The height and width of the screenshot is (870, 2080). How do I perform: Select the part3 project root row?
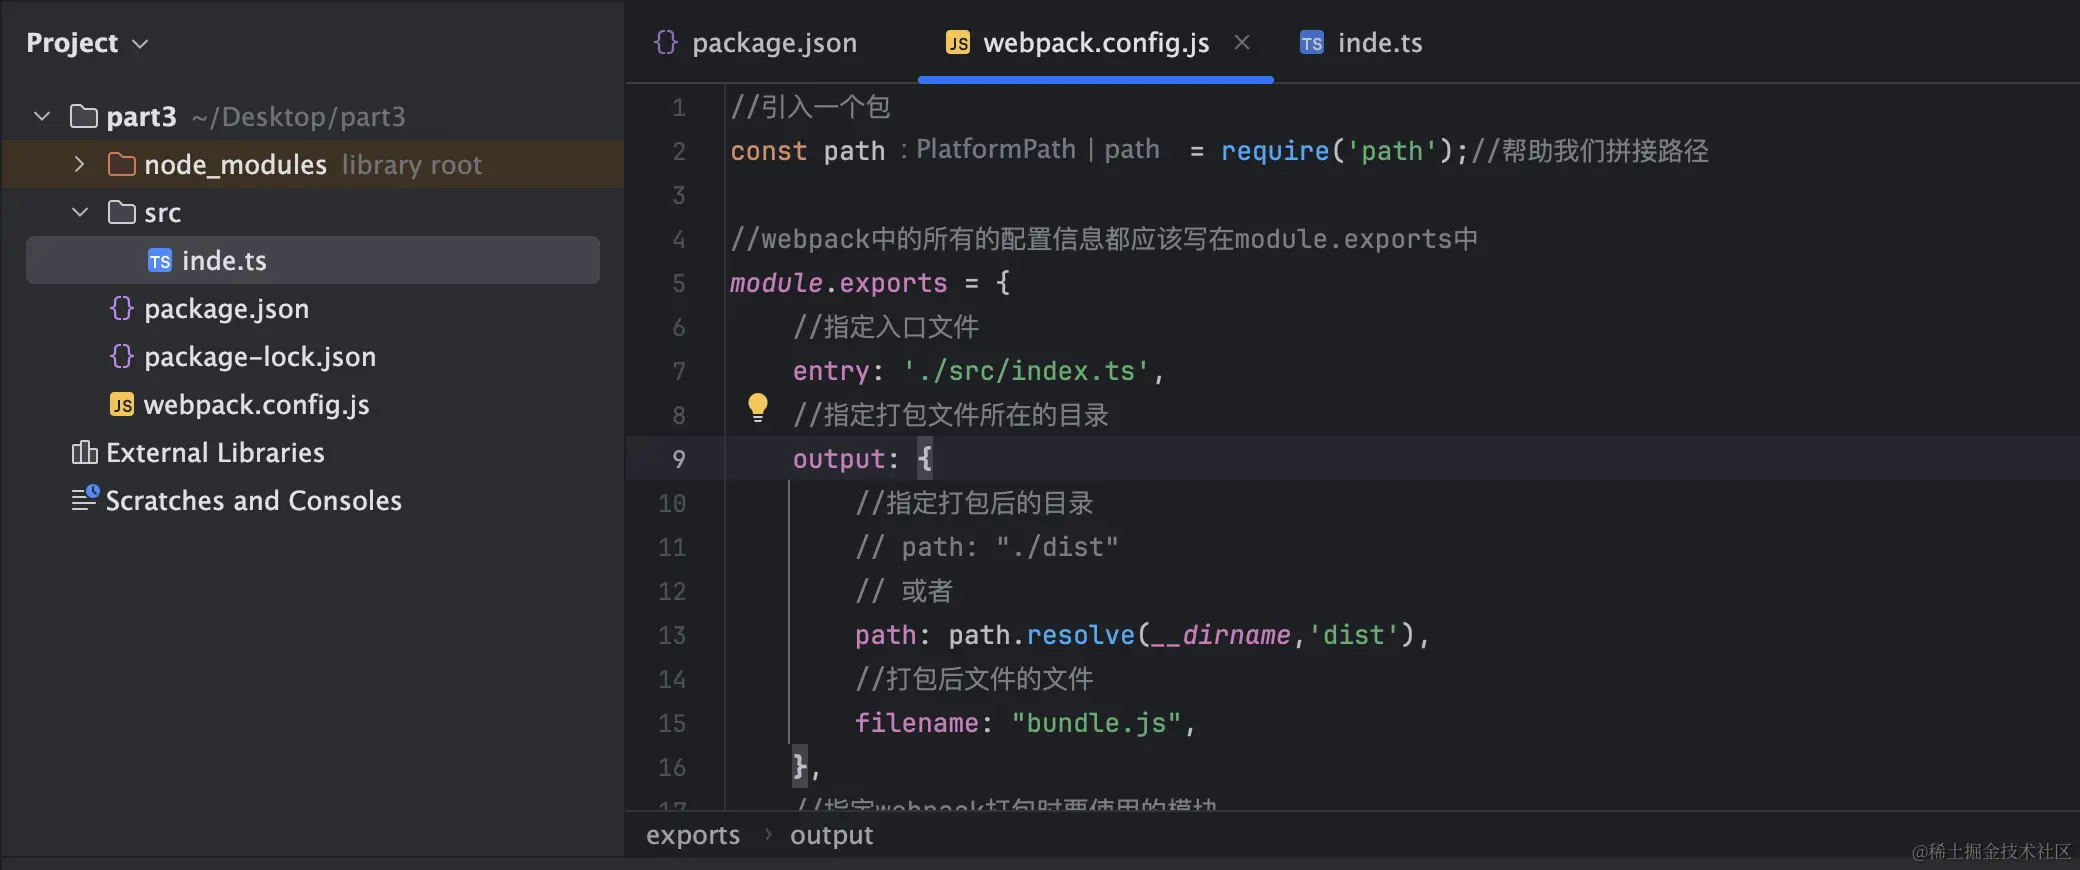(313, 116)
